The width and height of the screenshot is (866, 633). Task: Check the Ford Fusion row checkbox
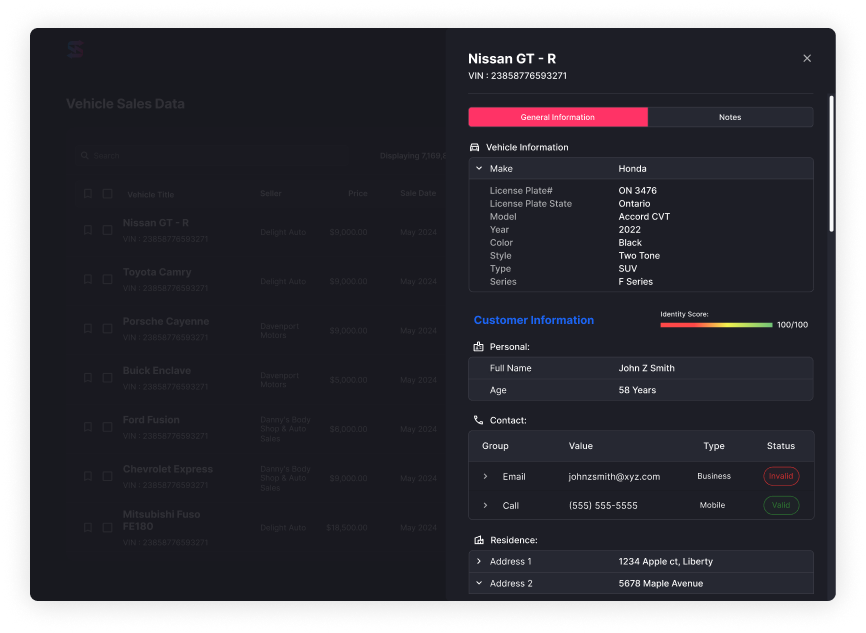click(x=108, y=426)
